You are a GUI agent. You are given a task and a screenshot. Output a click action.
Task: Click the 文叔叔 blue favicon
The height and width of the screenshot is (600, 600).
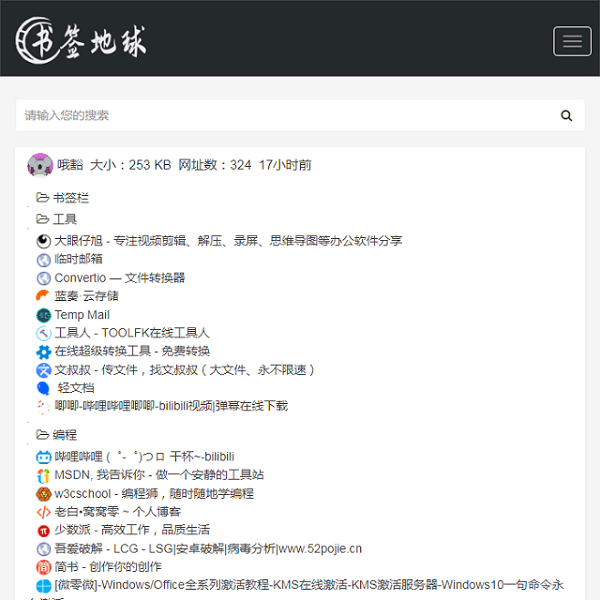[44, 370]
